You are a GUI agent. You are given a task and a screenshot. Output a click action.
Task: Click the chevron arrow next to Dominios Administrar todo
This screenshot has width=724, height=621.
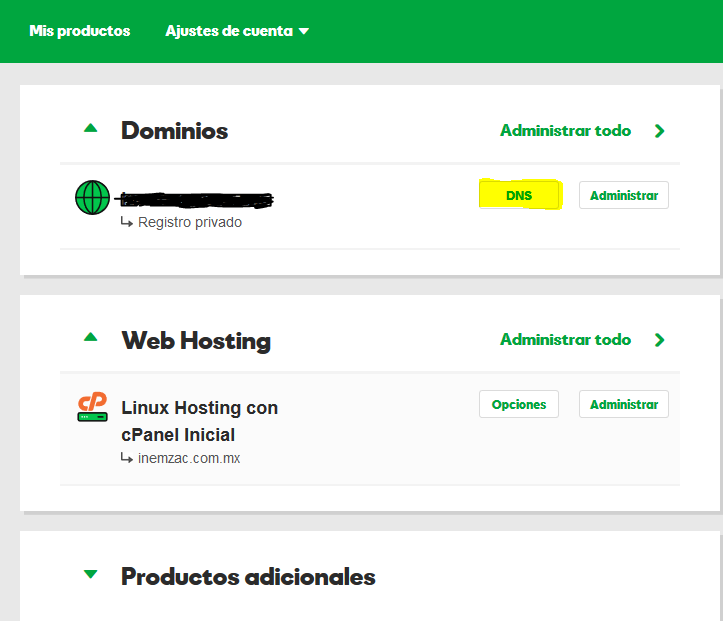[x=660, y=131]
